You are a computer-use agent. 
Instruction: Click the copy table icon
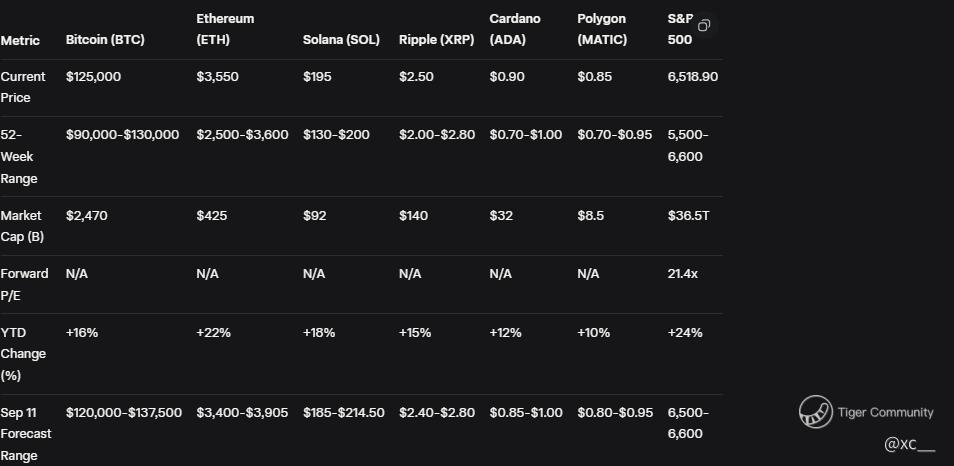704,25
